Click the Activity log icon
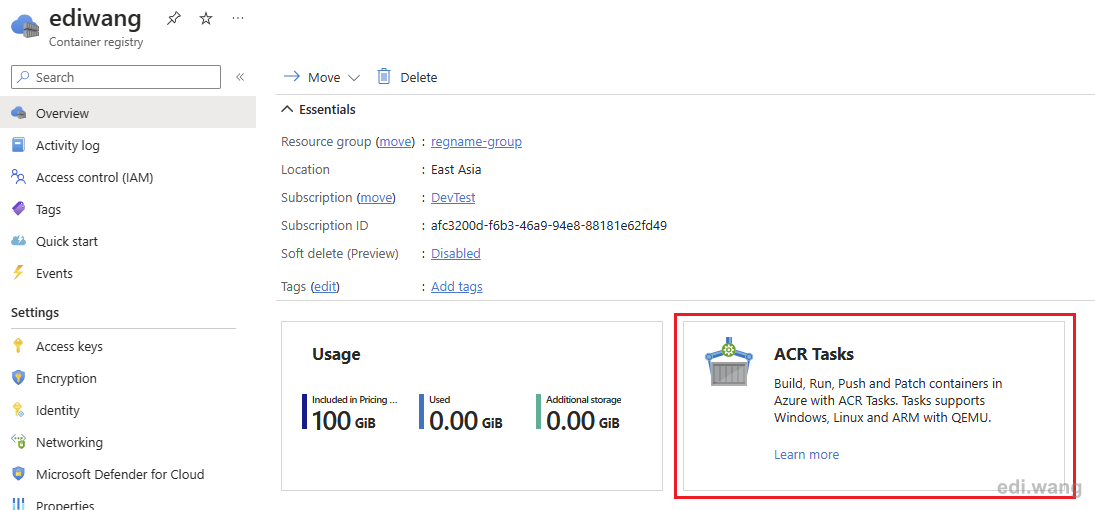This screenshot has height=510, width=1095. coord(19,145)
